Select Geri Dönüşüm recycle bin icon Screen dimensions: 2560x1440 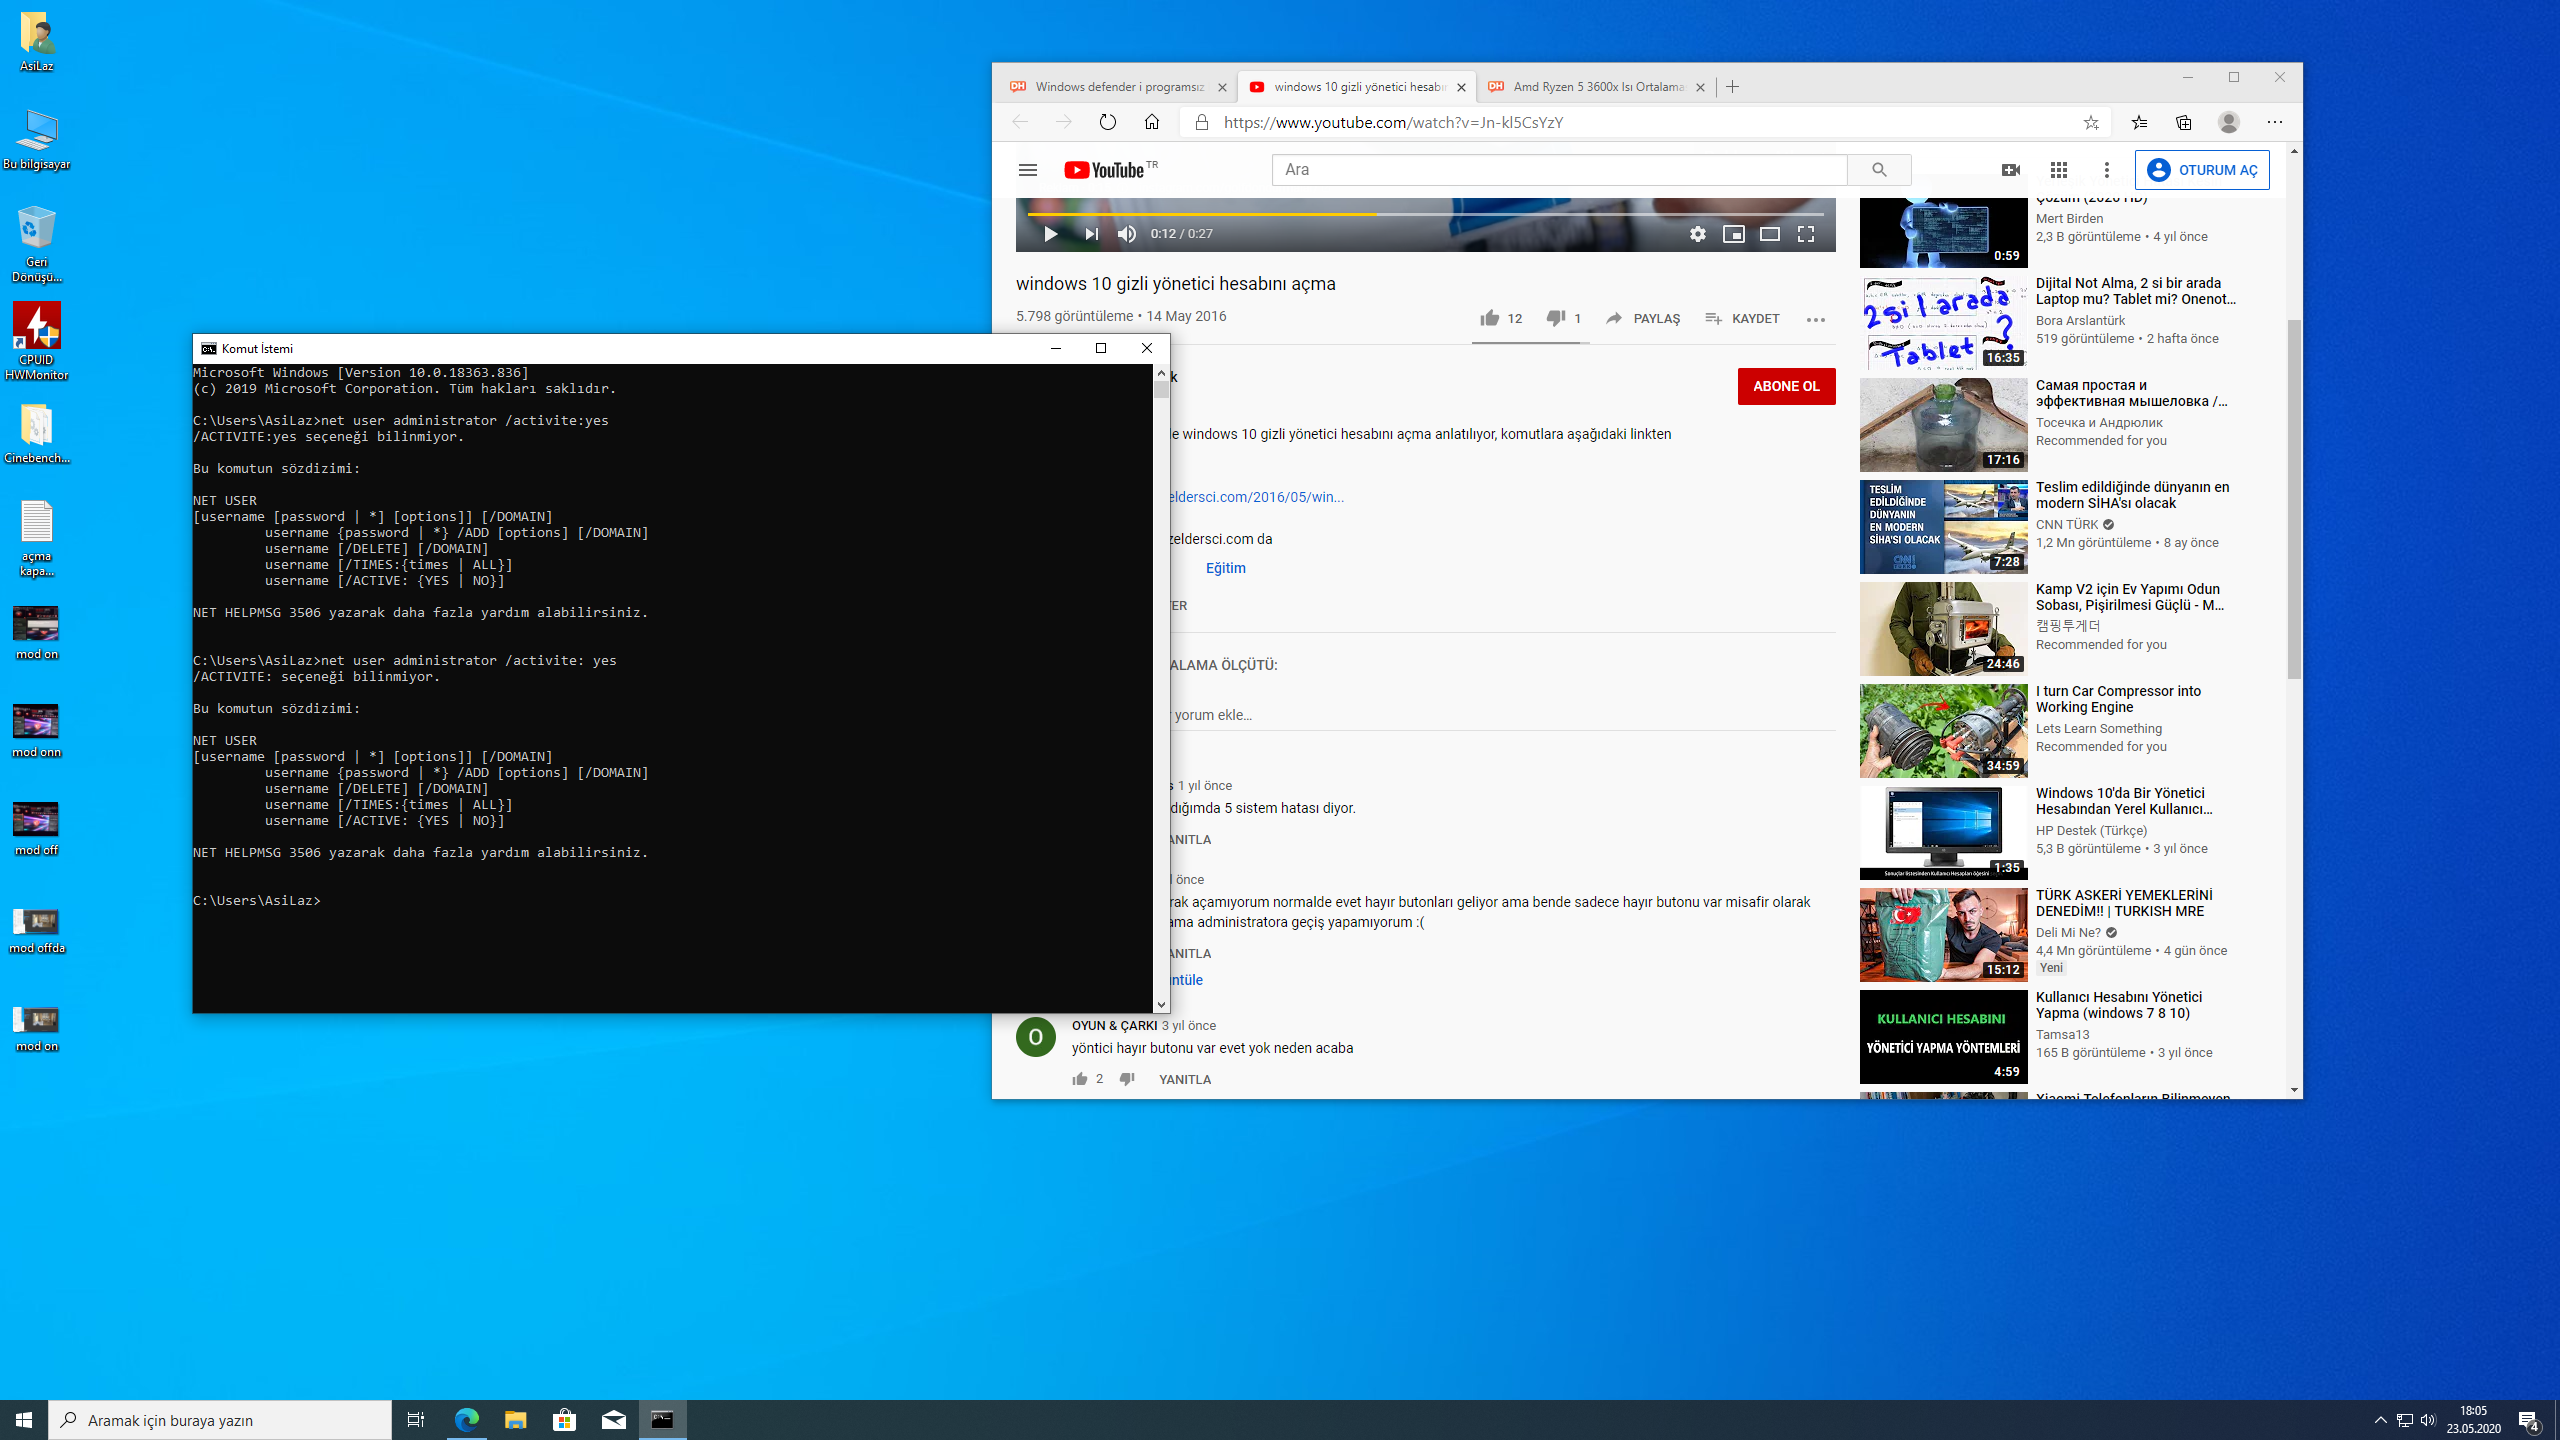[36, 244]
